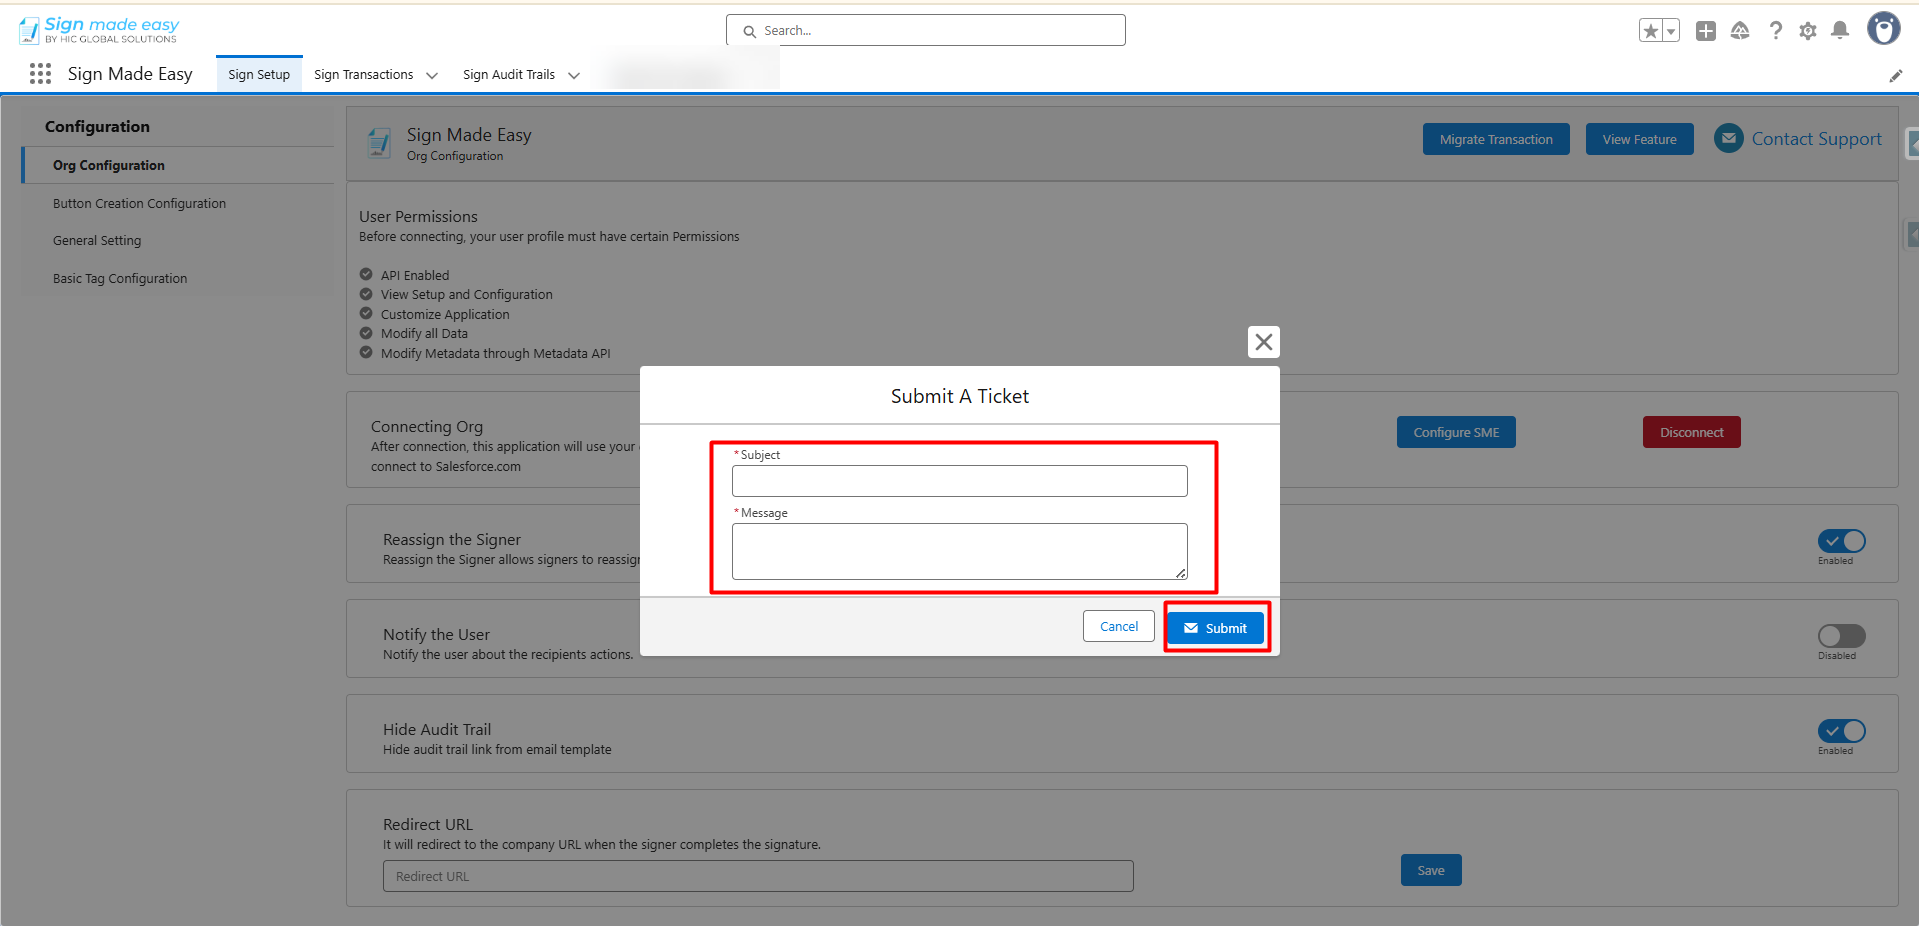Select Org Configuration in the sidebar
Screen dimensions: 1919x926
(x=179, y=165)
